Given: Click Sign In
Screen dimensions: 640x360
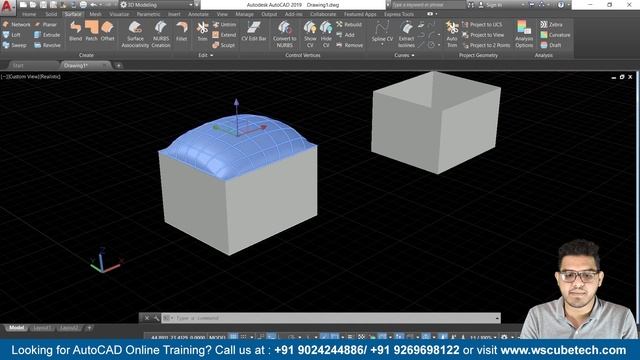Looking at the screenshot, I should coord(490,5).
